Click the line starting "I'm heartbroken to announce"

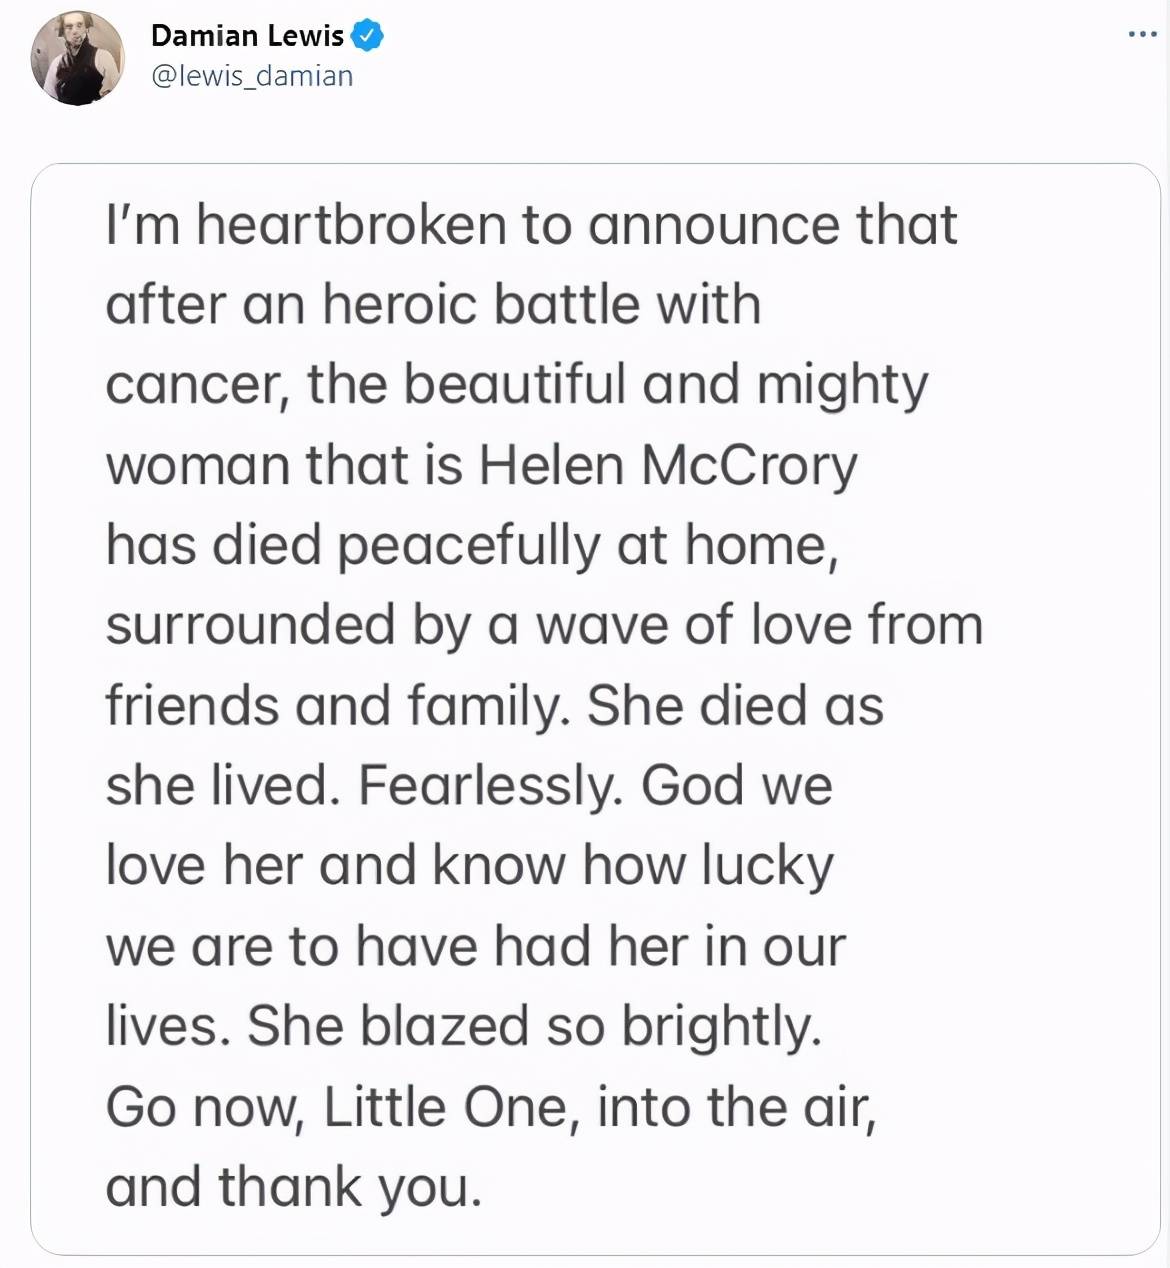531,224
